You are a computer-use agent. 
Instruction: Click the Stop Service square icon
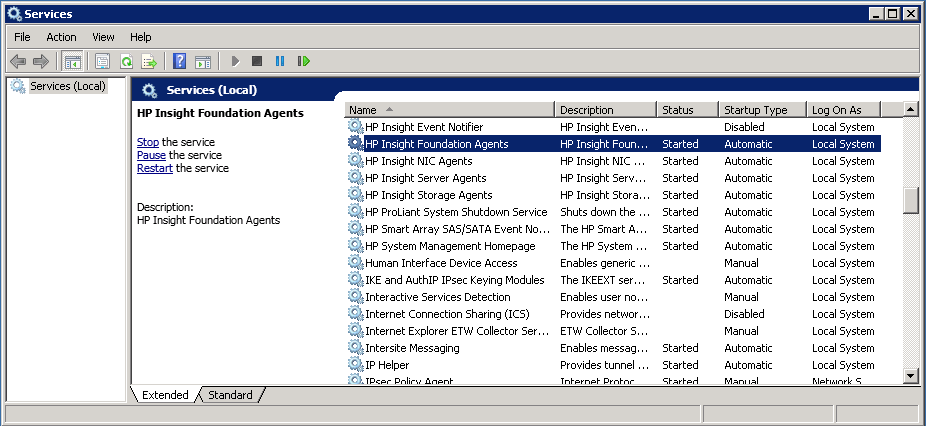257,61
